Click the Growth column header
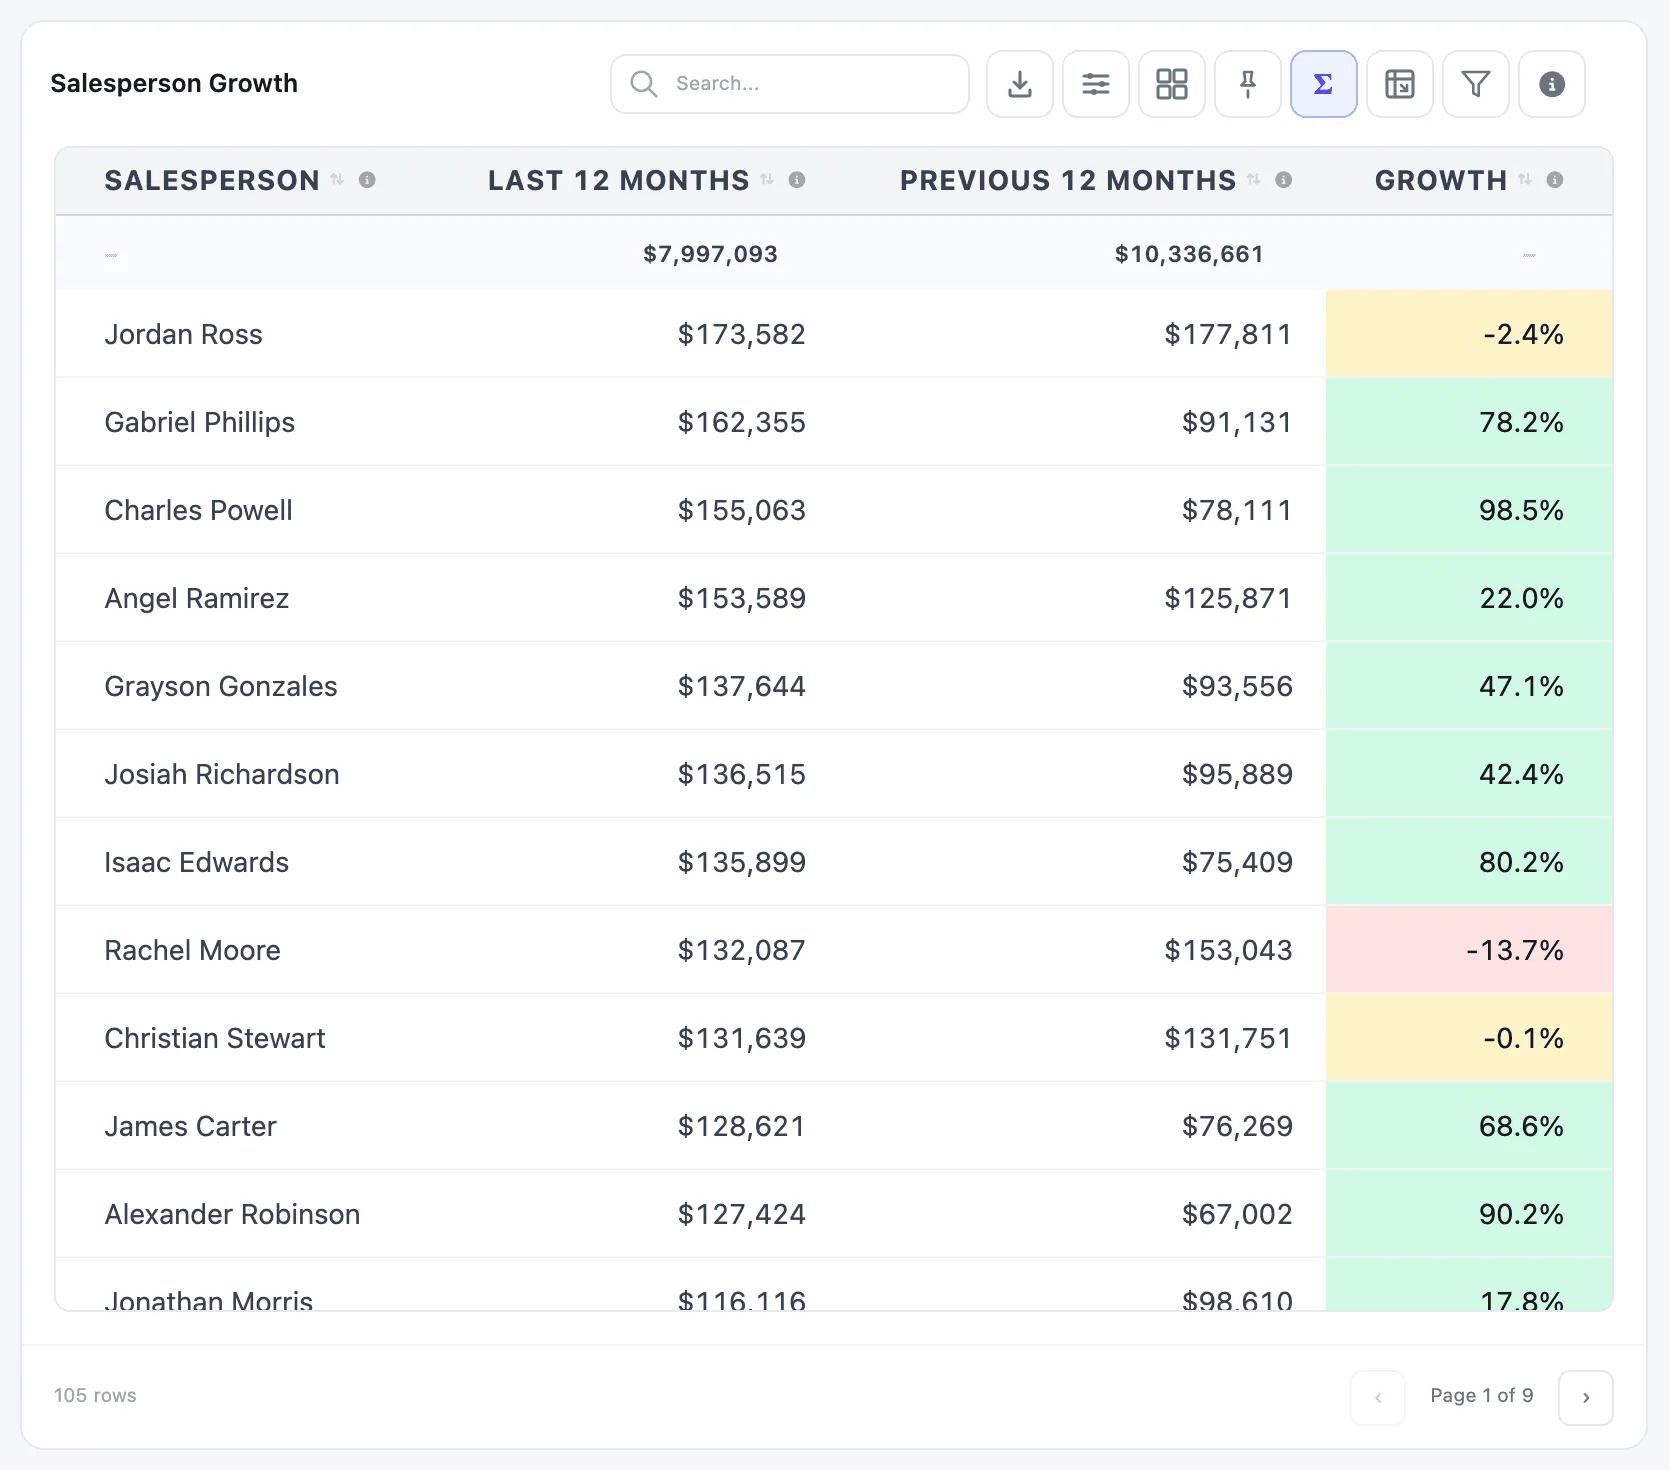Image resolution: width=1670 pixels, height=1470 pixels. (1441, 180)
